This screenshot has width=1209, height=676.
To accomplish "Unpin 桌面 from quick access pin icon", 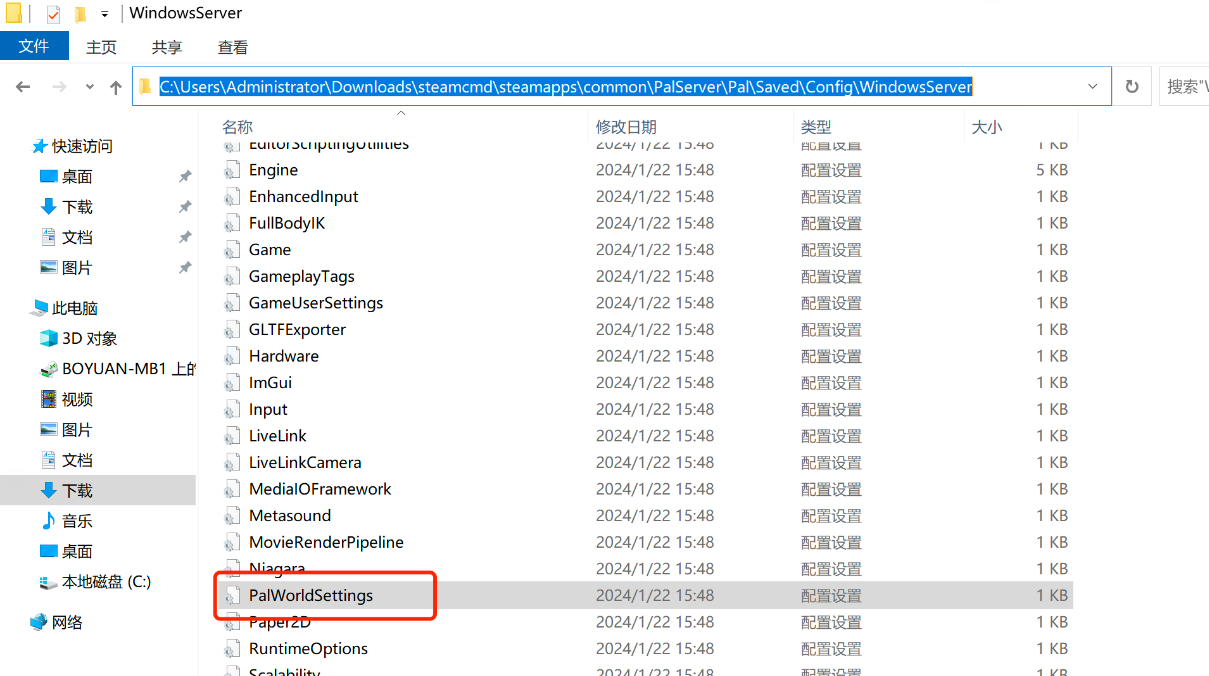I will tap(185, 177).
